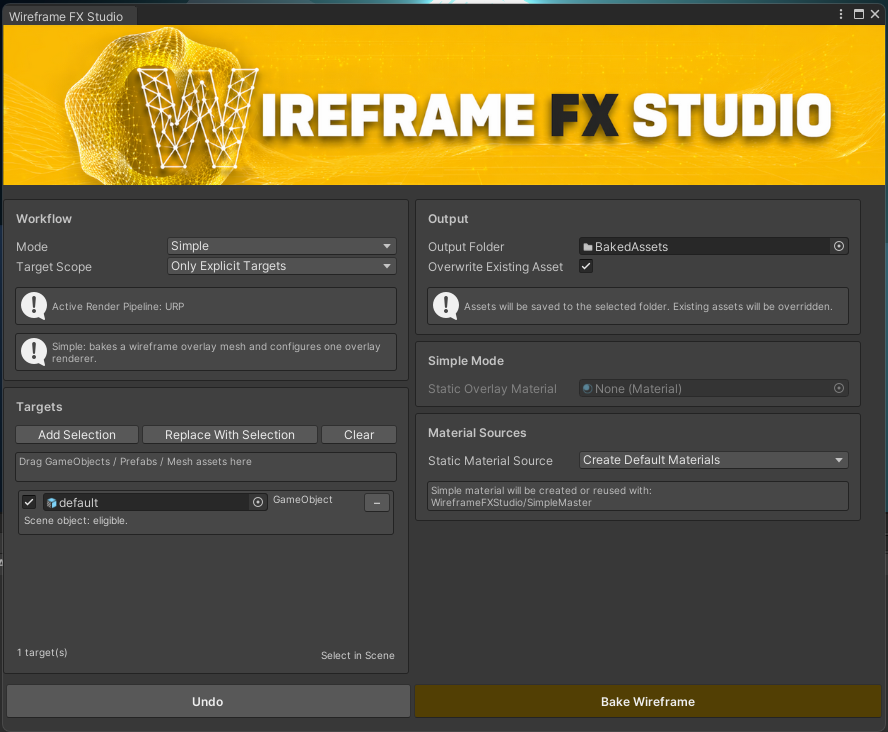Click the Mode label

point(32,247)
